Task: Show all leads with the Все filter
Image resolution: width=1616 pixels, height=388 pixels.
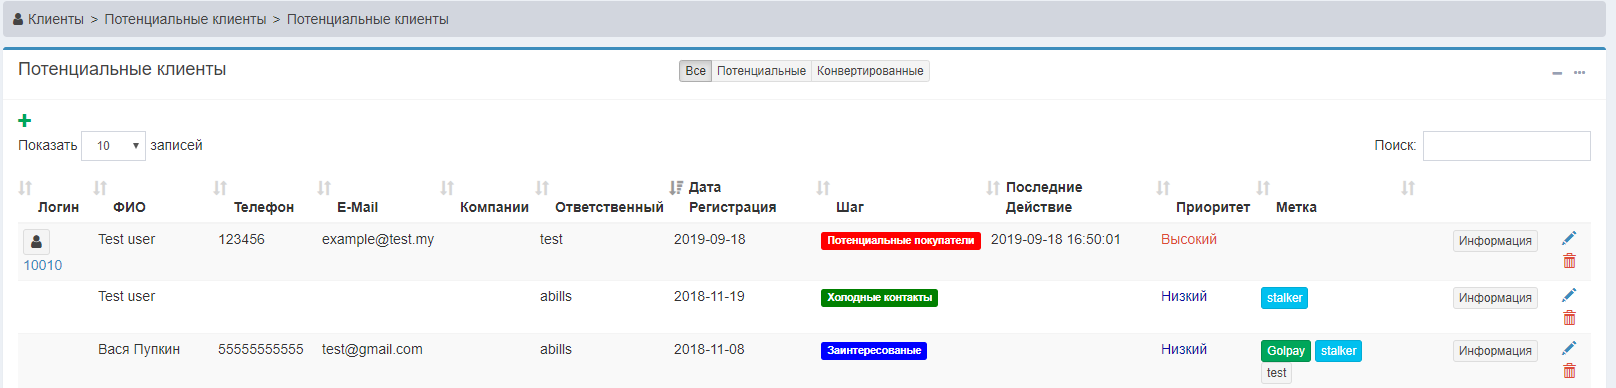Action: [x=695, y=71]
